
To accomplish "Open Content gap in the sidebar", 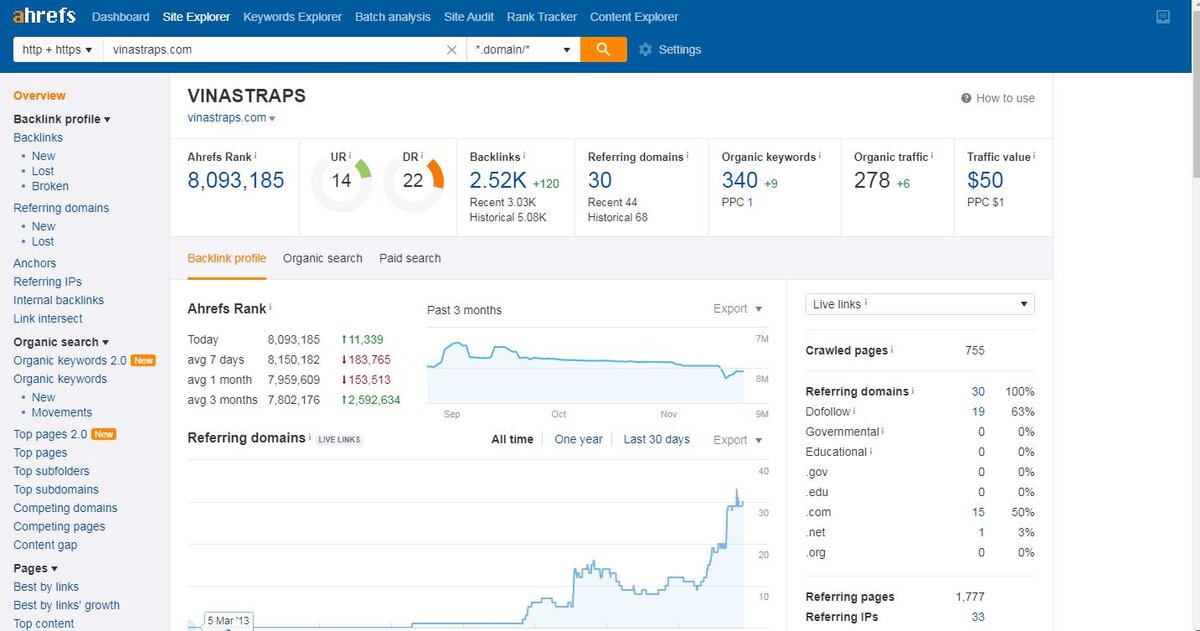I will (x=45, y=545).
